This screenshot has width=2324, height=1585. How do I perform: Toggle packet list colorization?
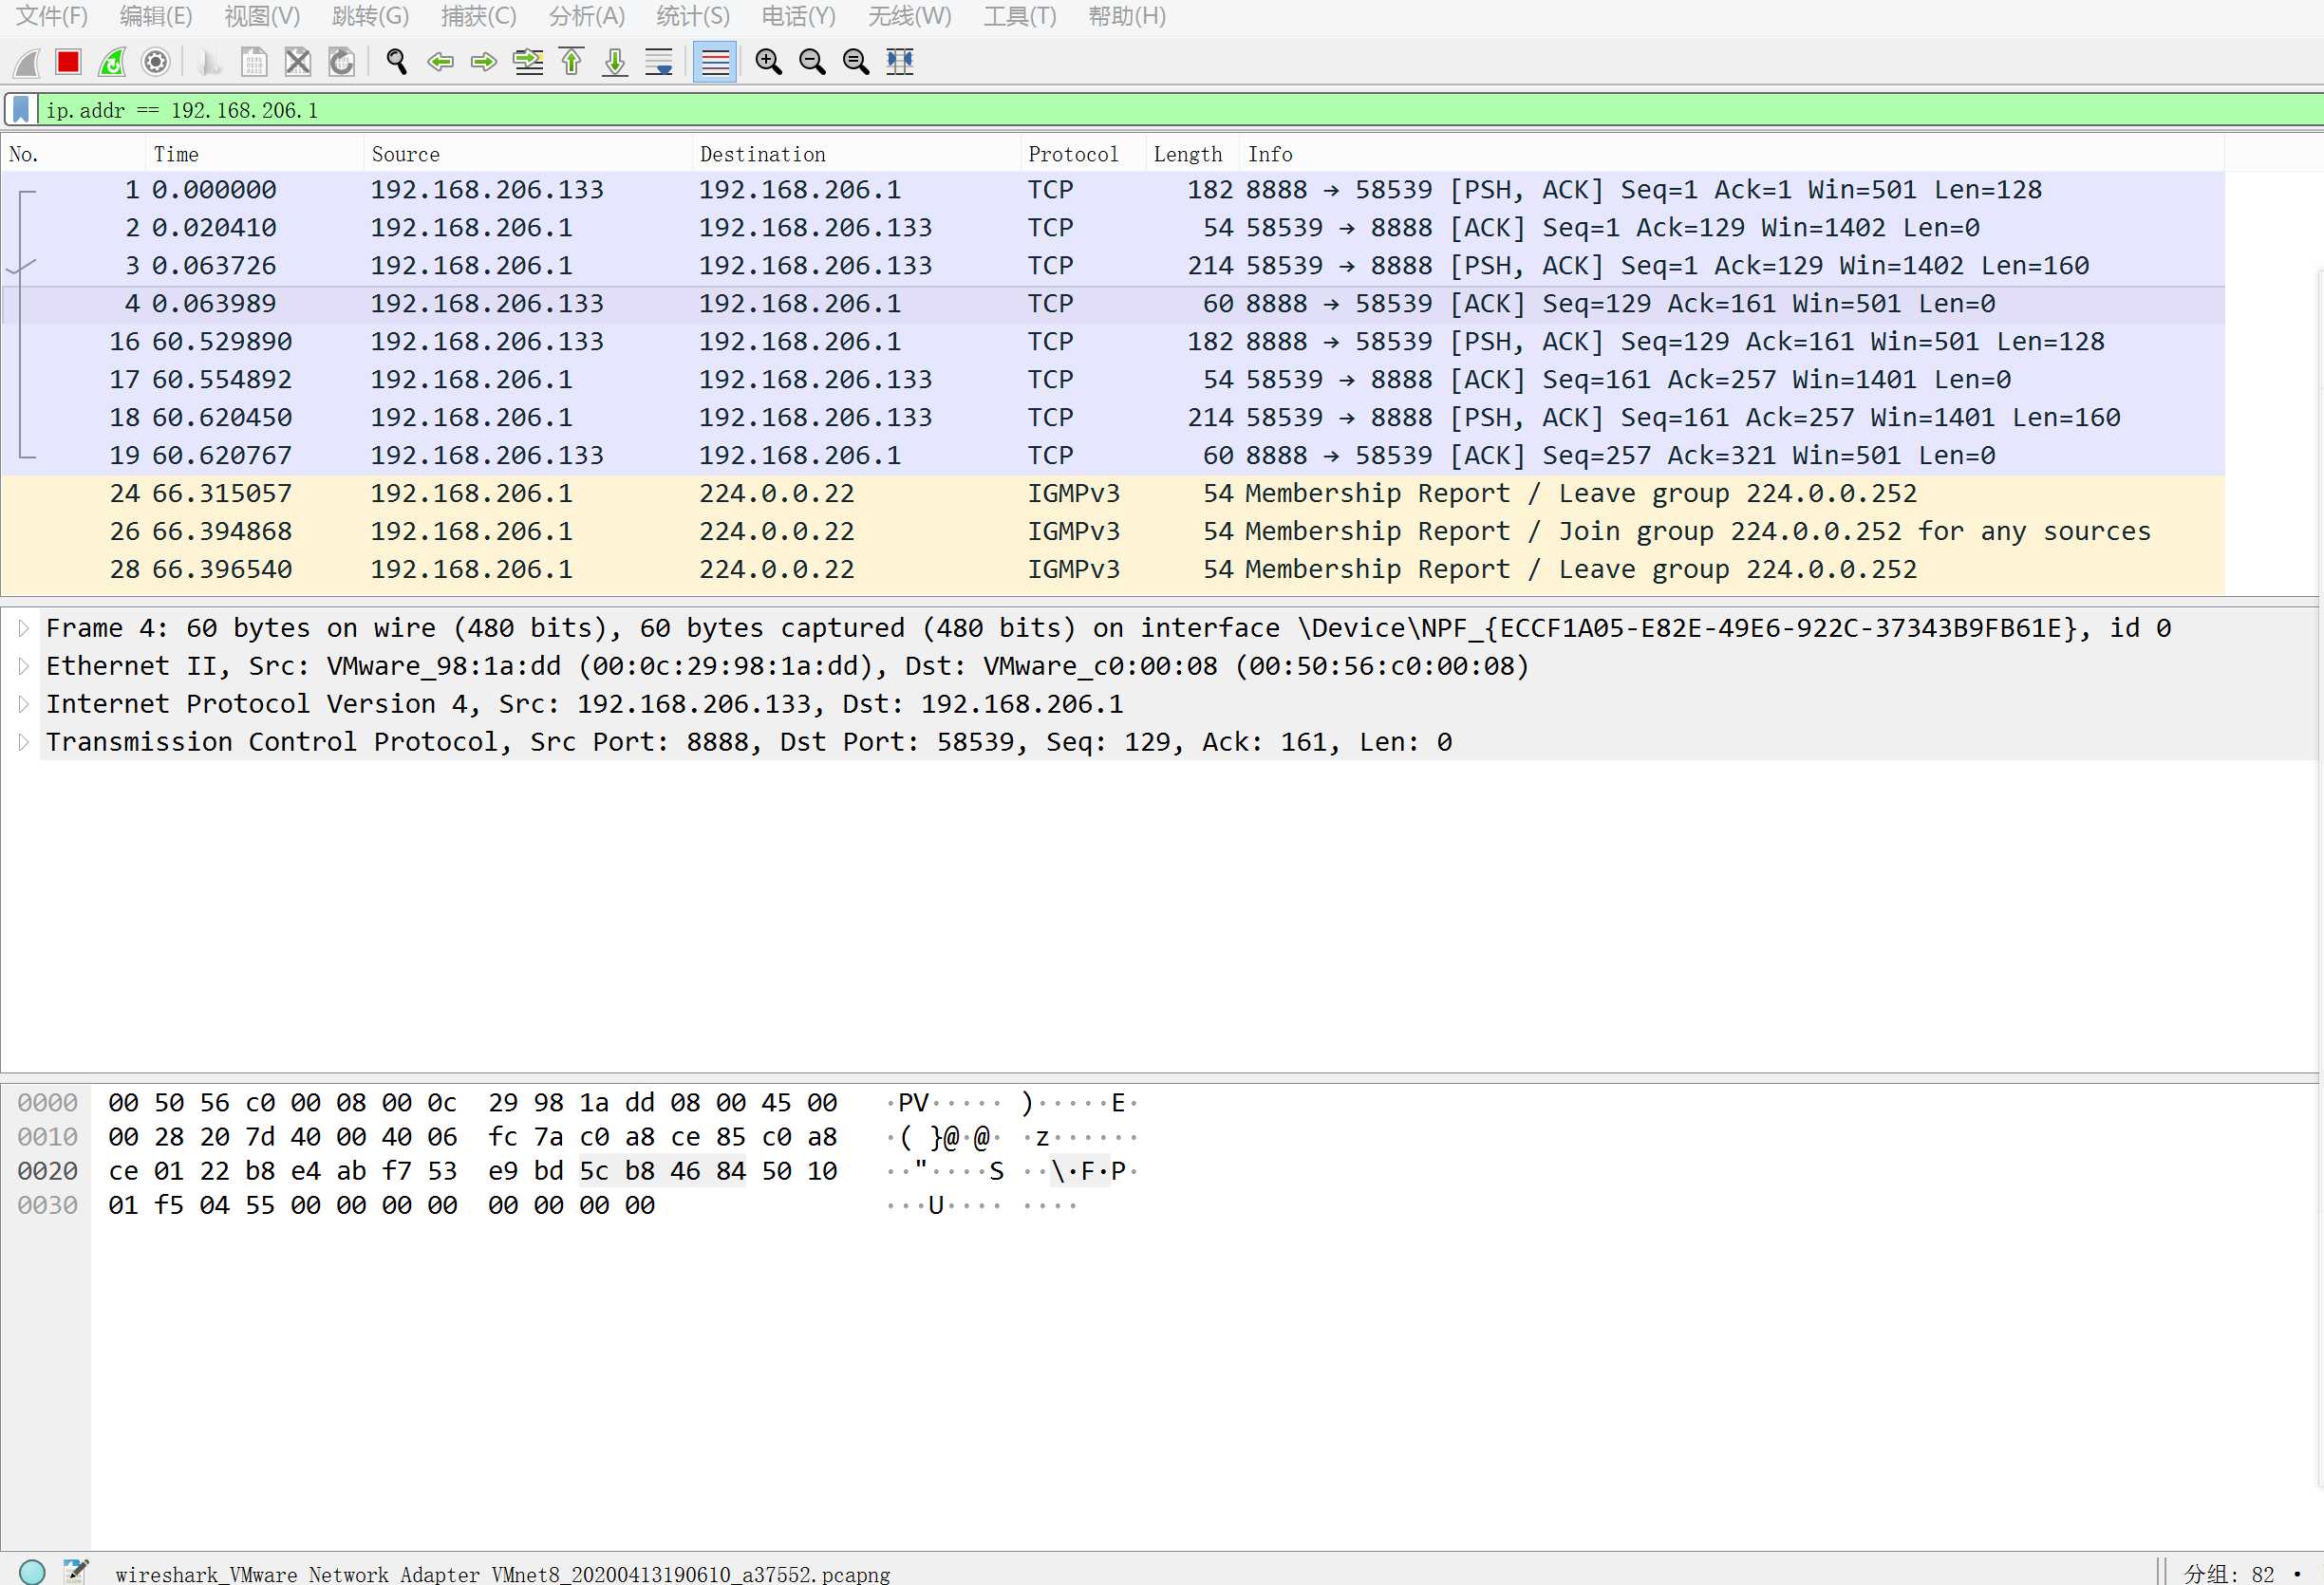pos(715,62)
